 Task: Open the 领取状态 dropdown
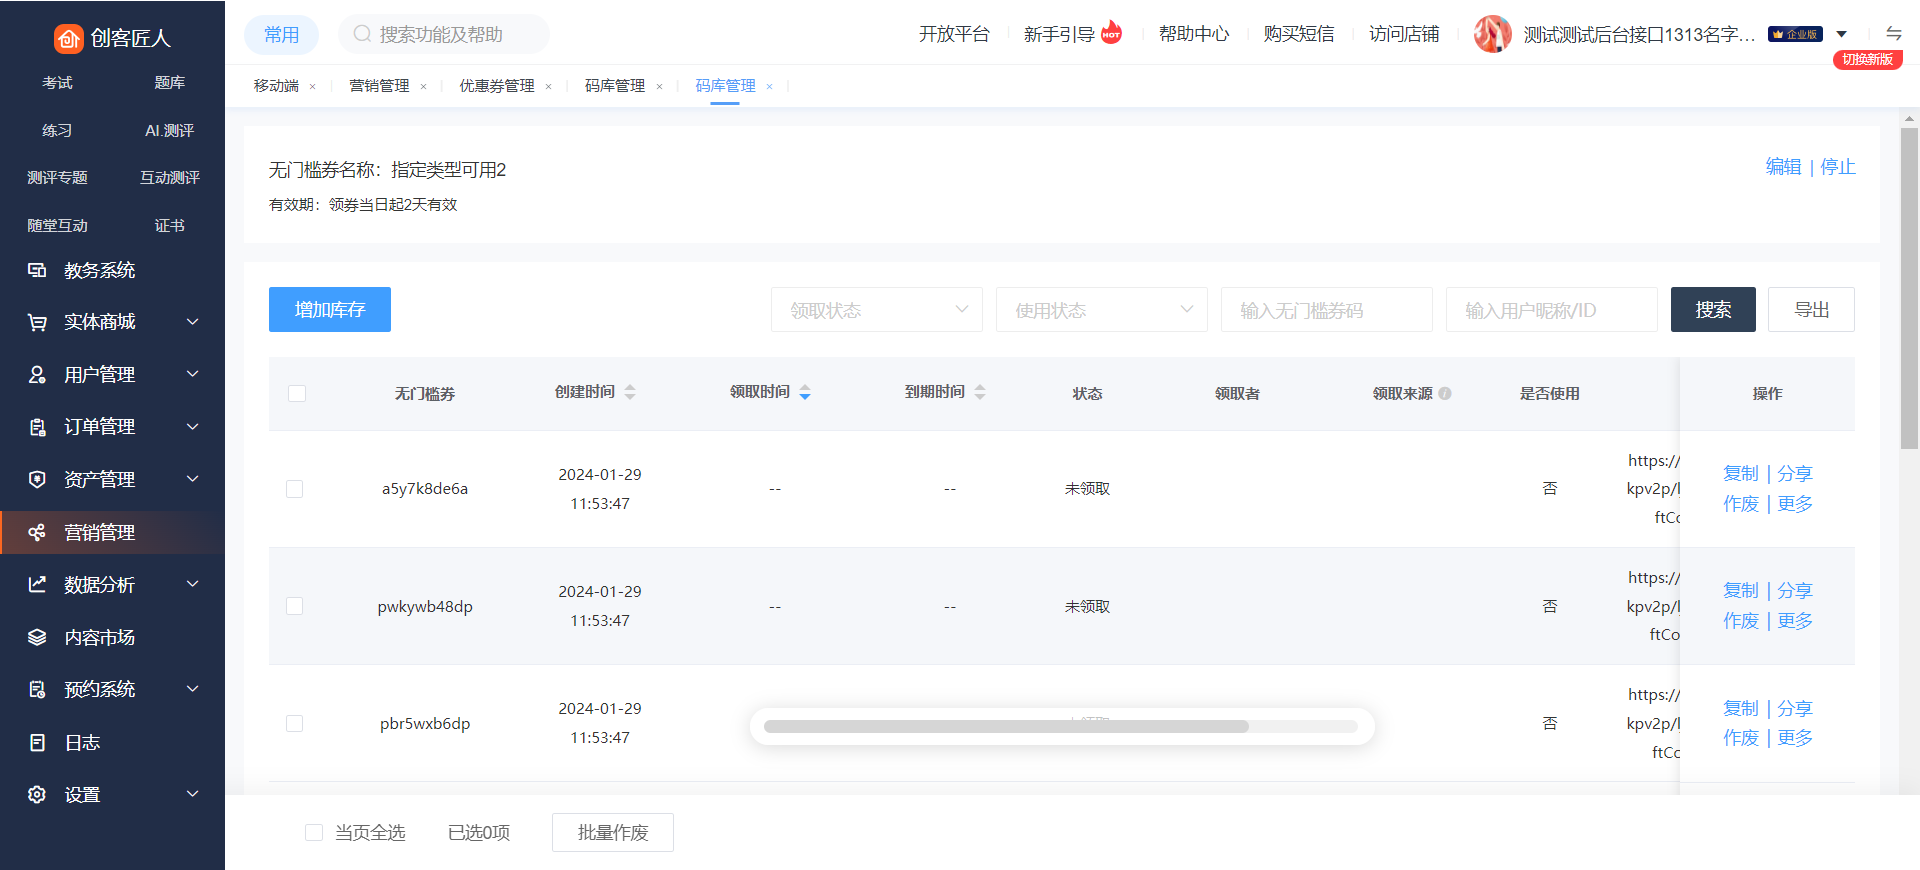(876, 310)
